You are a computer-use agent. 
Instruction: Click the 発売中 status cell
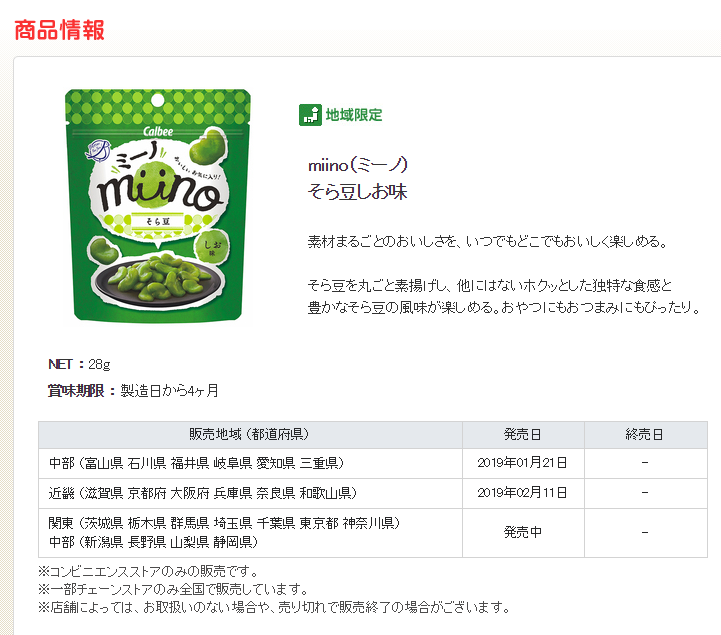[x=523, y=532]
